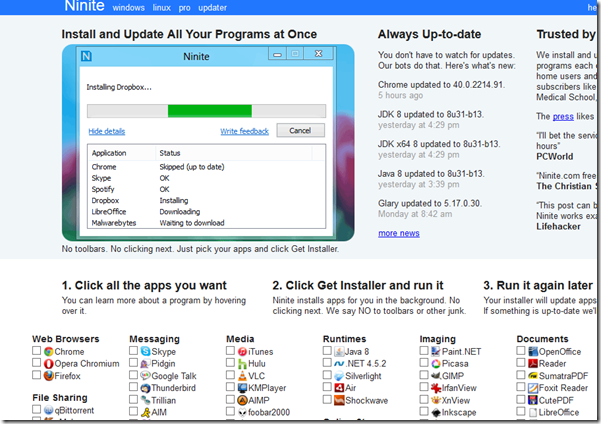This screenshot has height=424, width=601.
Task: Follow the press link
Action: [x=563, y=116]
